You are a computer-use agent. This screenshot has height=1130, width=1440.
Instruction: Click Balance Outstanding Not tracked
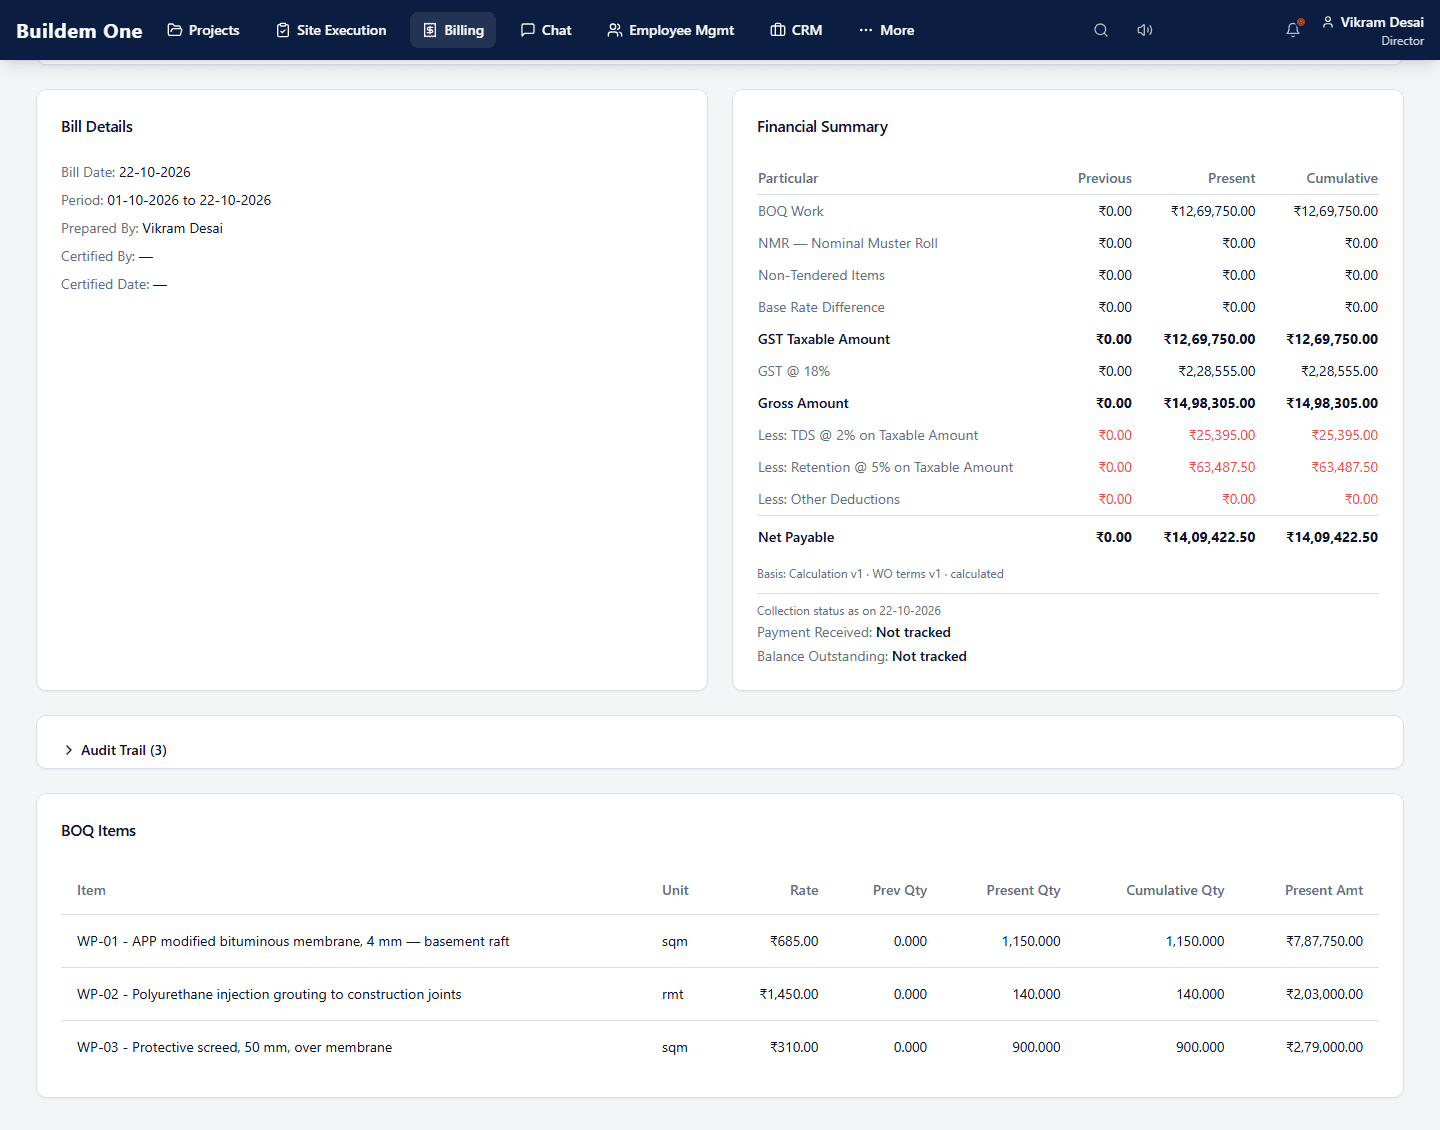click(x=929, y=656)
